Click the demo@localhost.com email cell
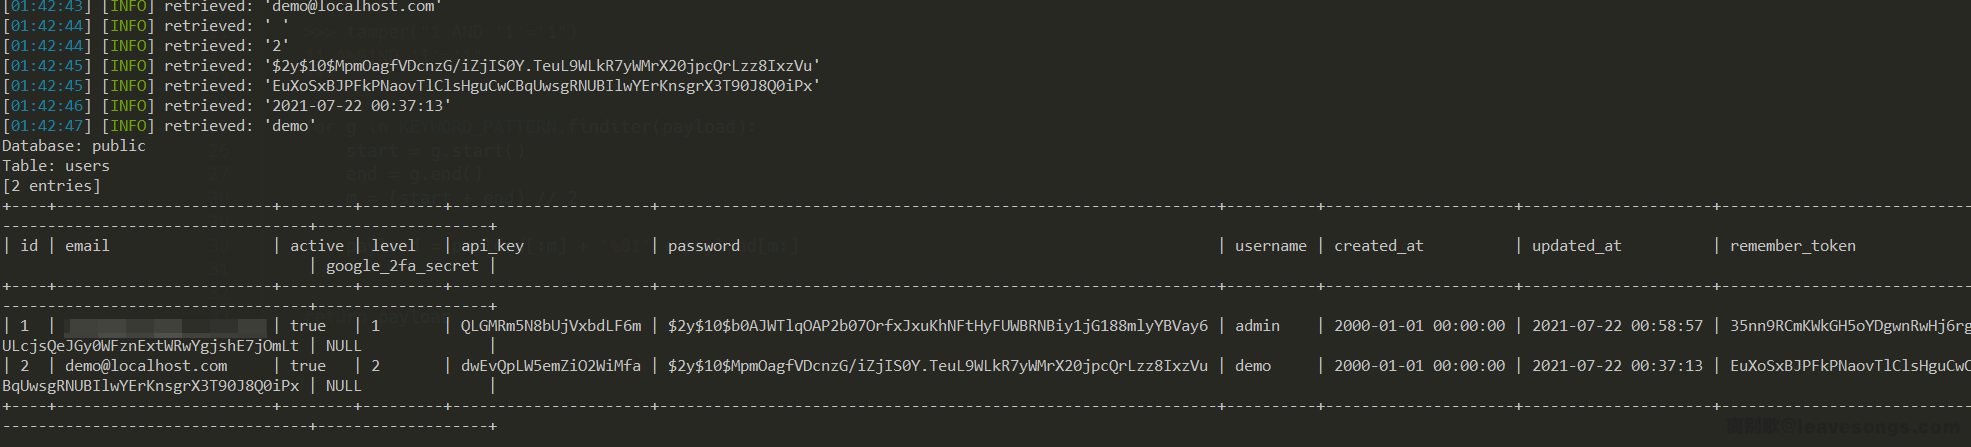 [146, 366]
